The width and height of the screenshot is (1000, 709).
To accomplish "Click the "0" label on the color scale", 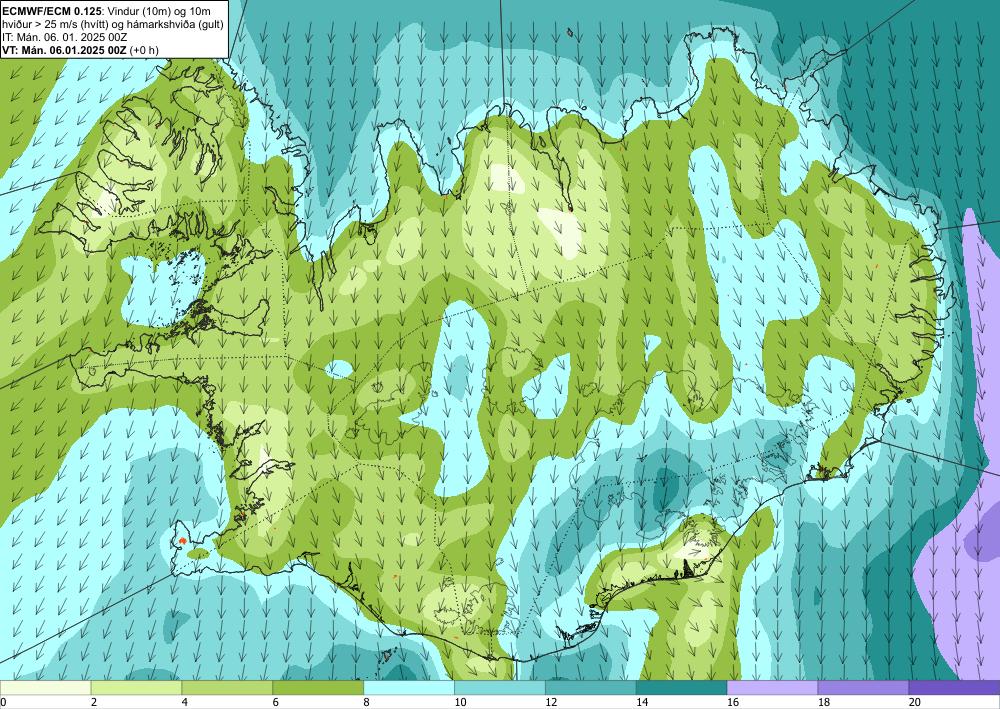I will [x=3, y=702].
